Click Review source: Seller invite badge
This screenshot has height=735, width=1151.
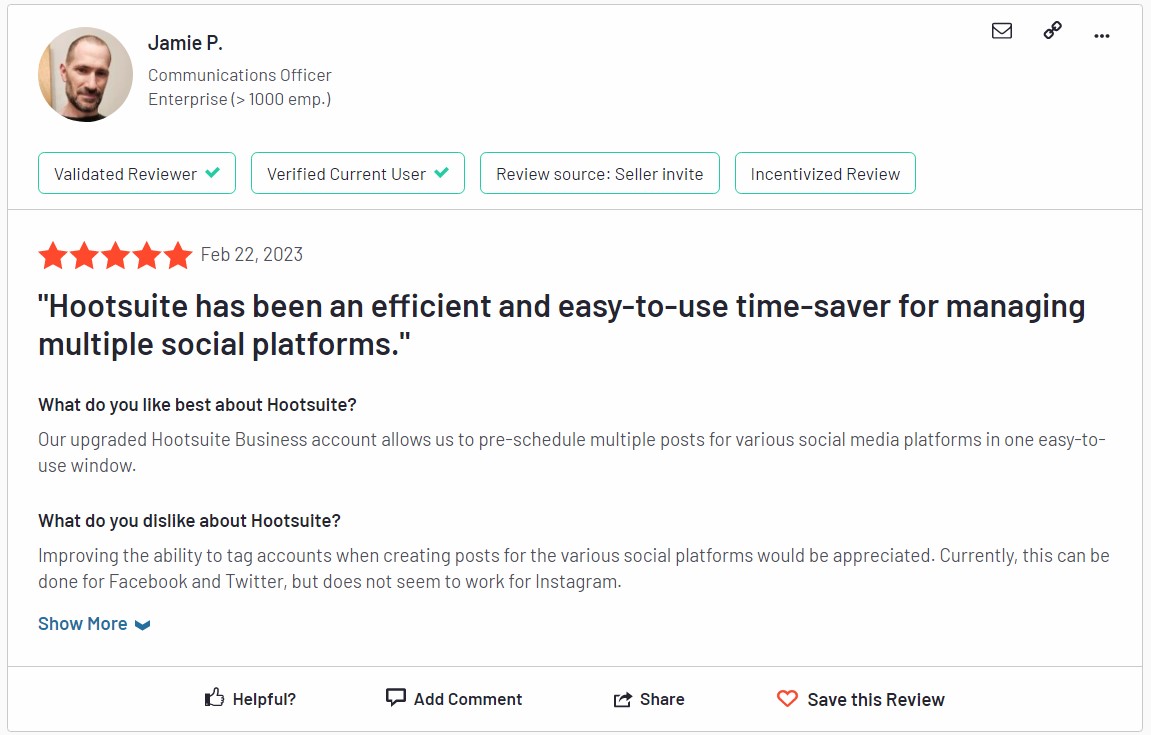pyautogui.click(x=600, y=173)
